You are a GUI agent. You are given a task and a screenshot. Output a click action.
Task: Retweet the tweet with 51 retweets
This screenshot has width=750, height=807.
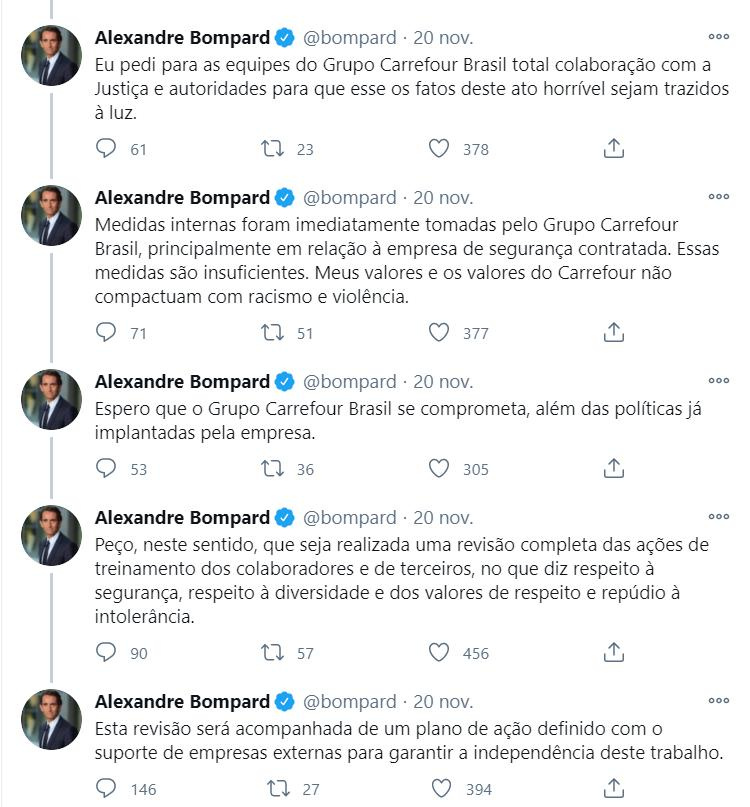click(x=271, y=332)
